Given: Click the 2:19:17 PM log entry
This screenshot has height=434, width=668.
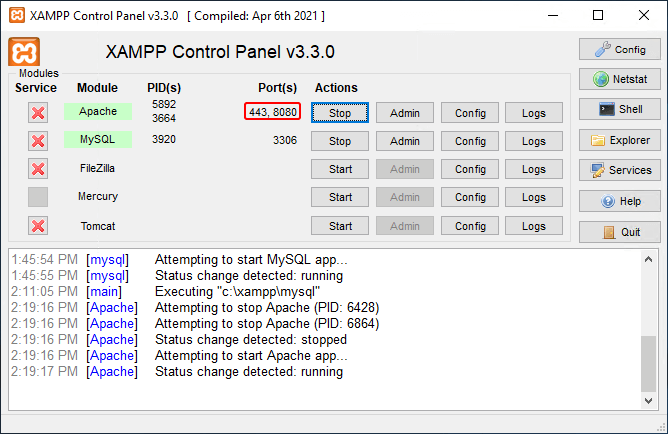Looking at the screenshot, I should coord(177,372).
